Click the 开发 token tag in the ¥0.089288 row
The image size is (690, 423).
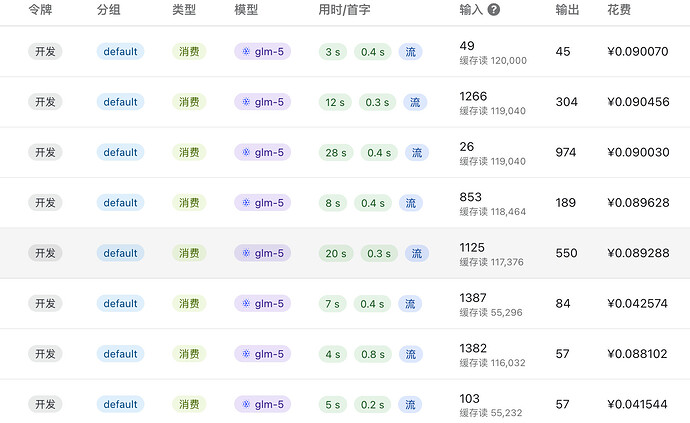pos(45,253)
